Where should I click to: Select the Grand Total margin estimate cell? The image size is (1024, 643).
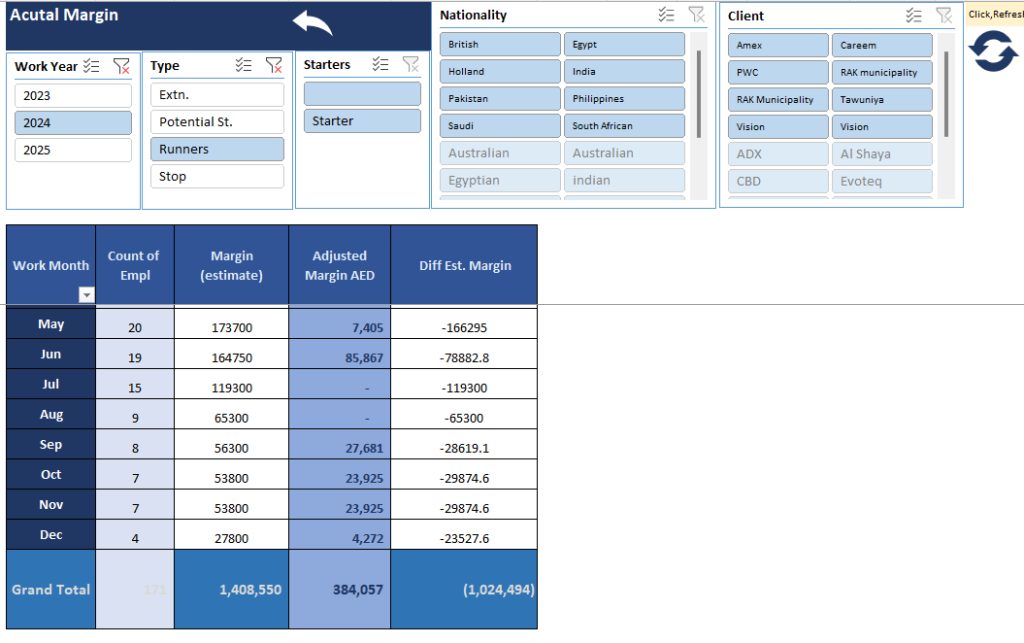pyautogui.click(x=231, y=590)
